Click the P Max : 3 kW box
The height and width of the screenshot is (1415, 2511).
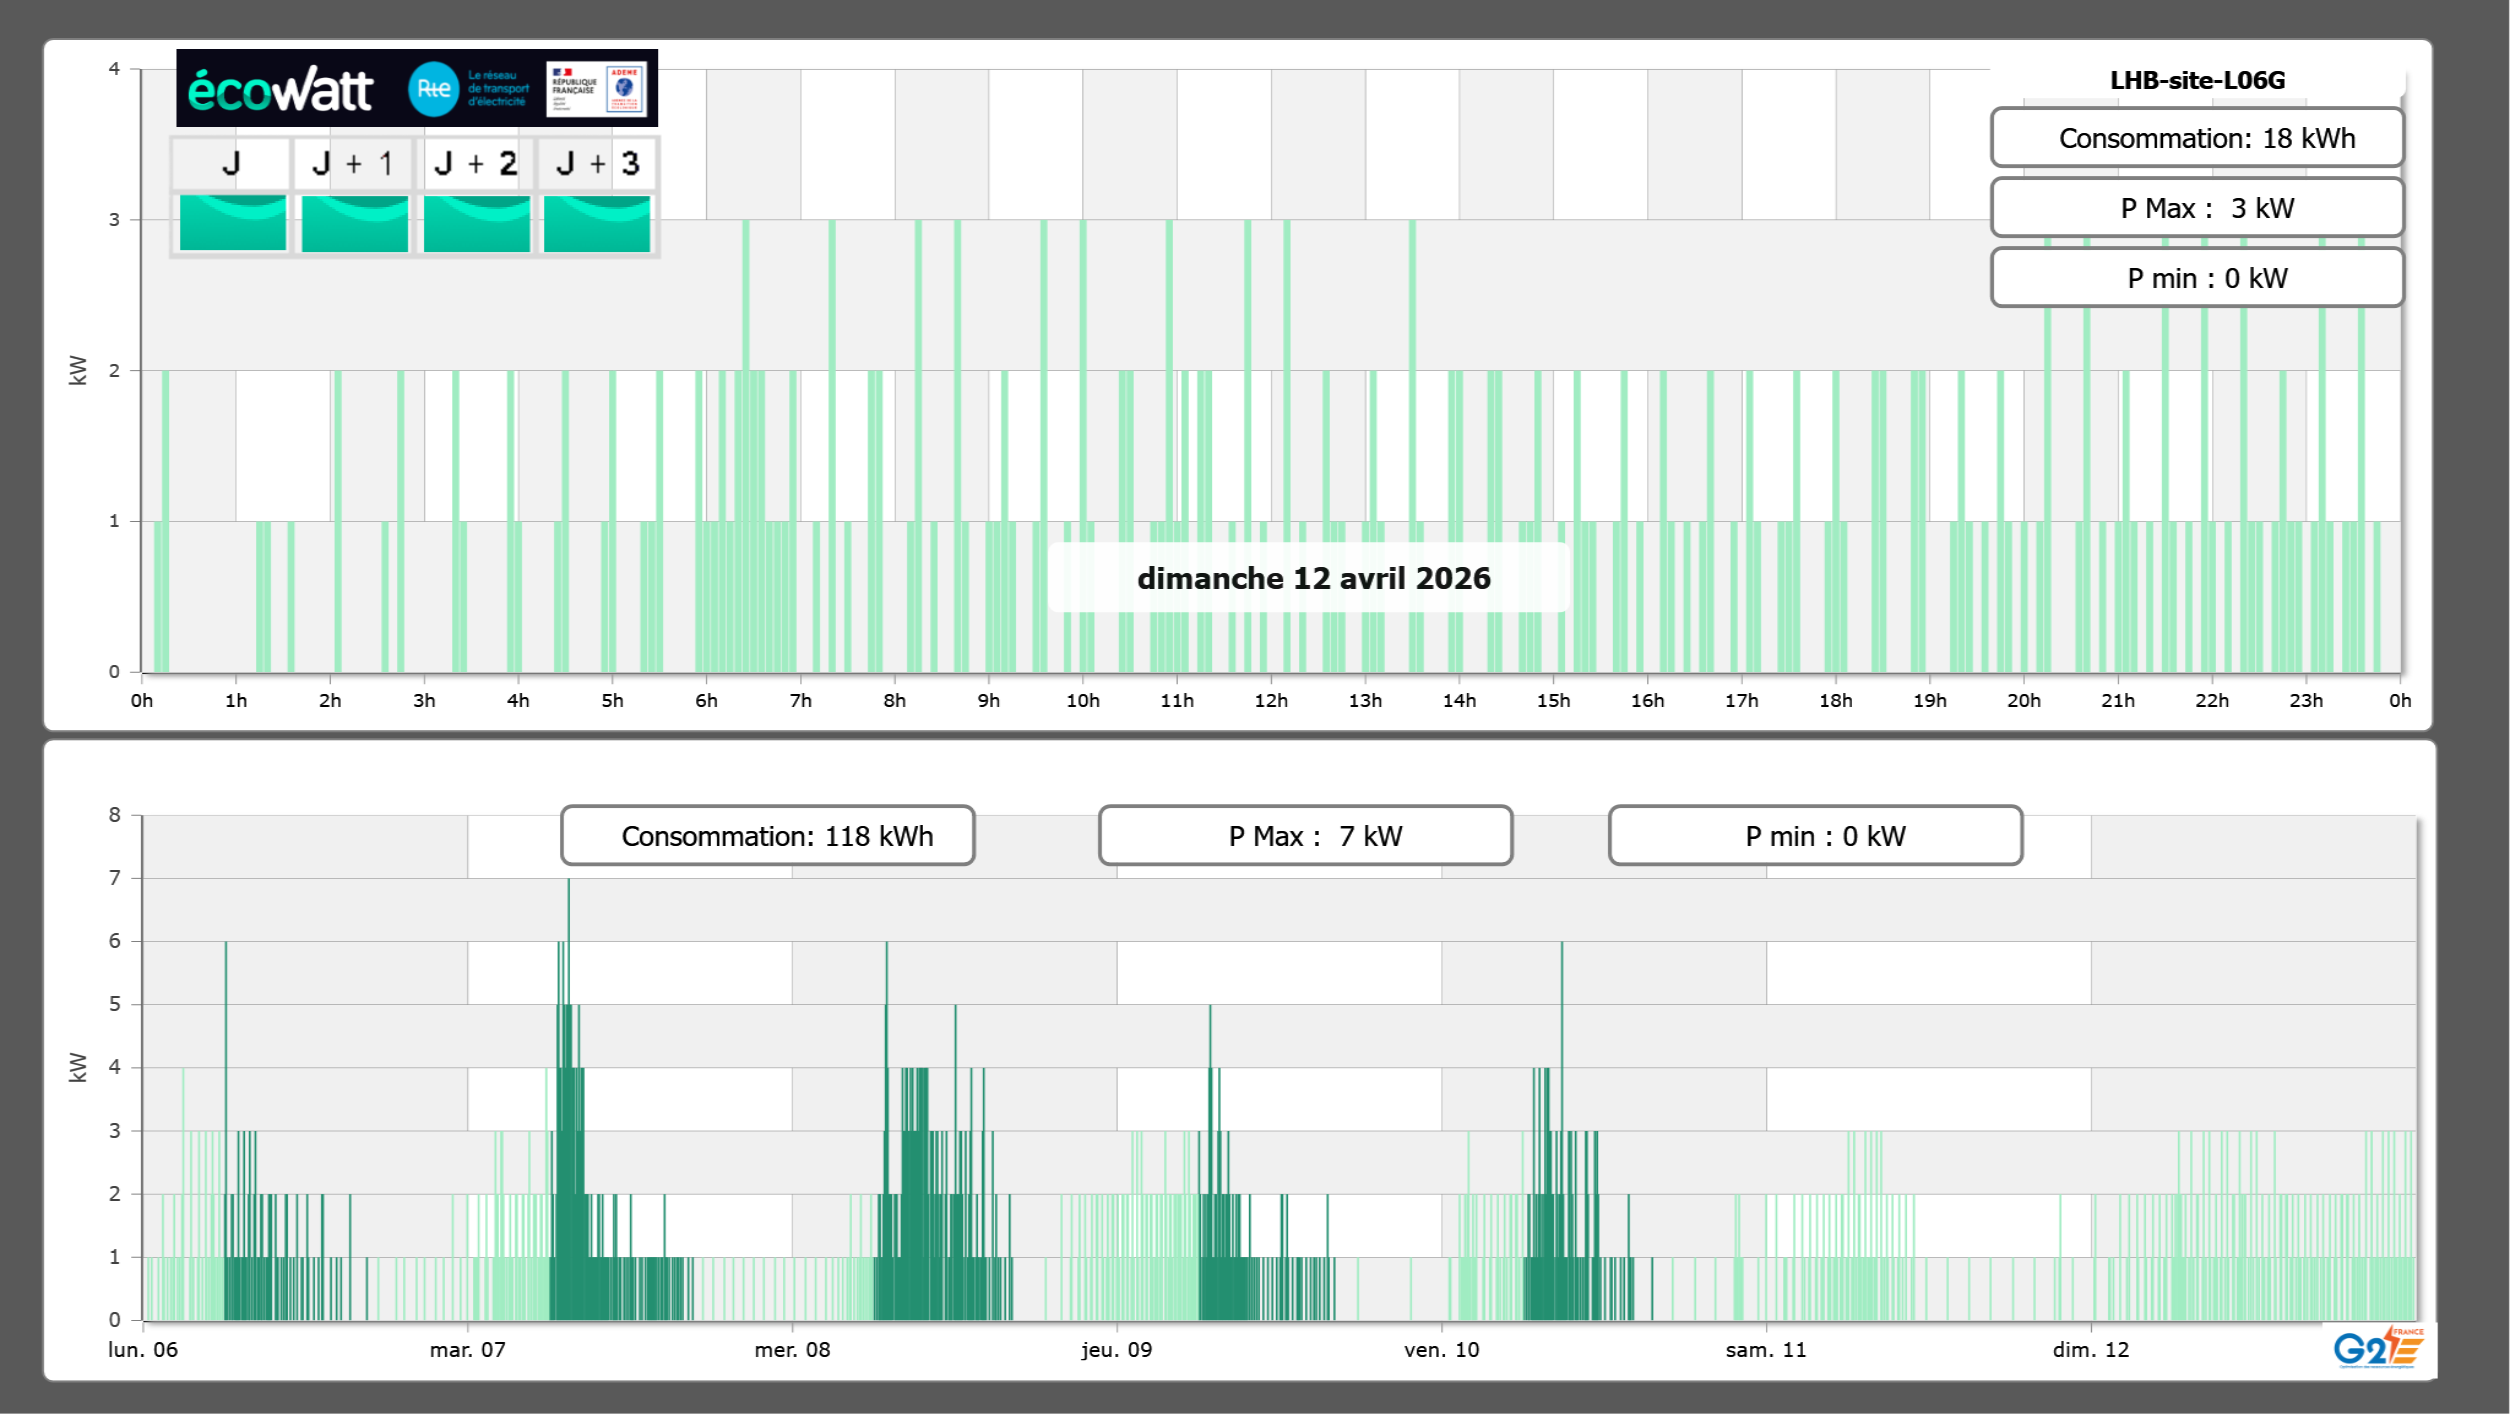point(2196,208)
